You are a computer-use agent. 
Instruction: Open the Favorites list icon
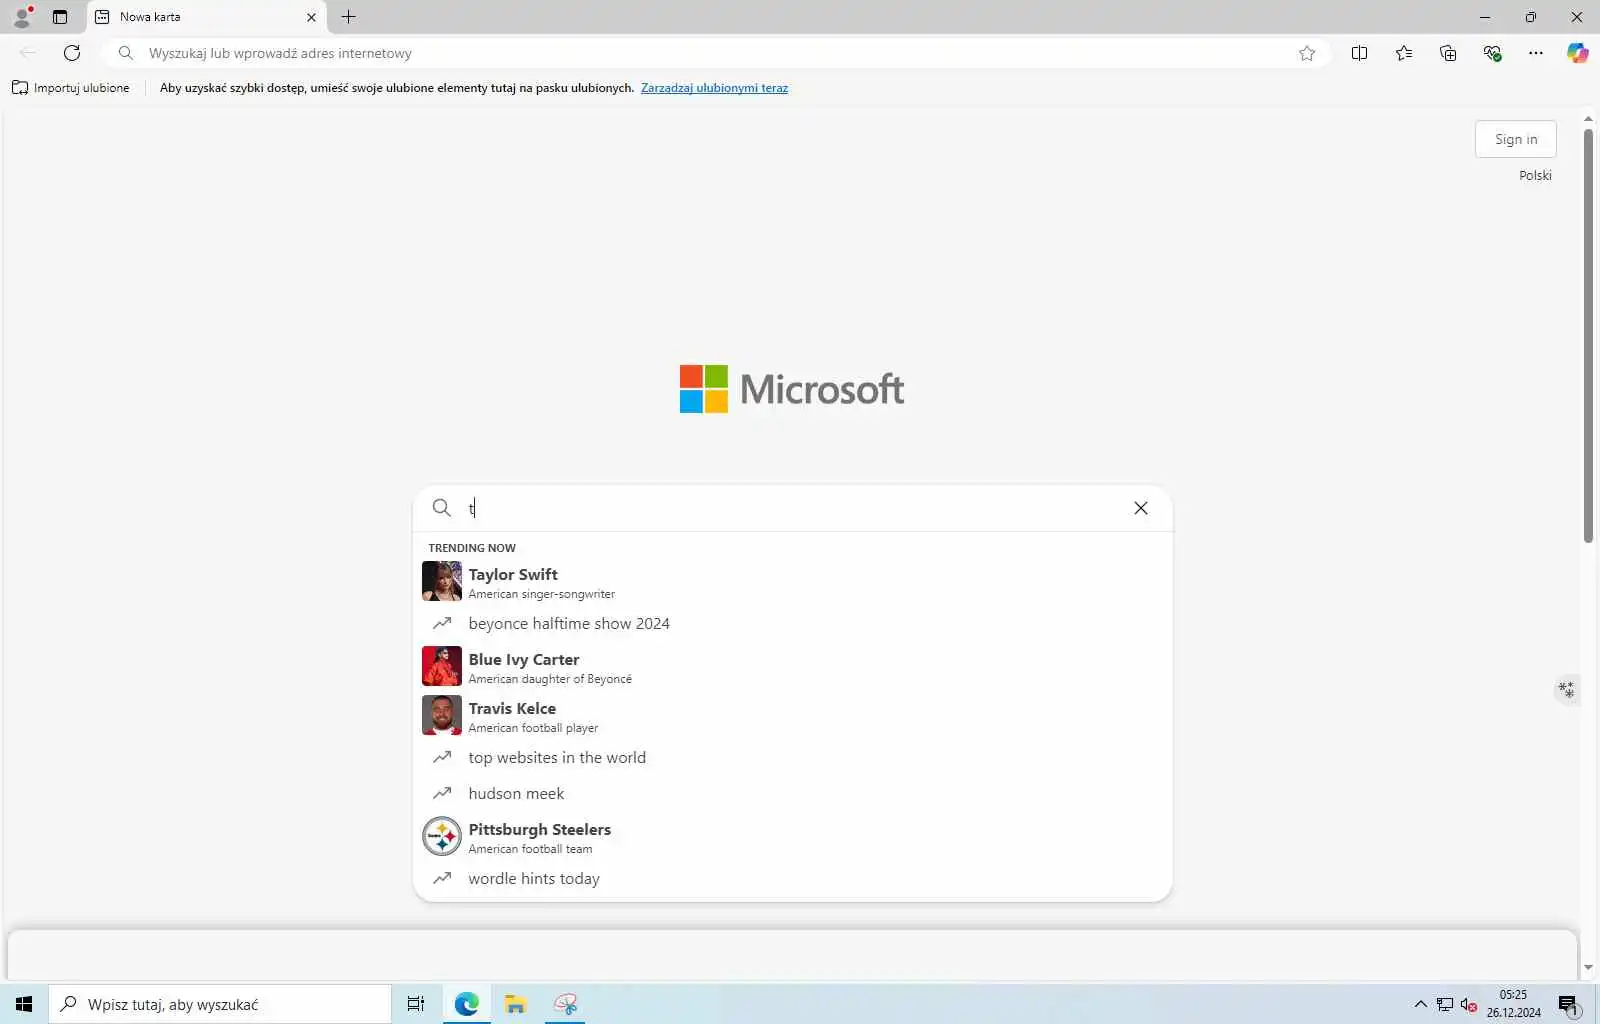click(1404, 53)
